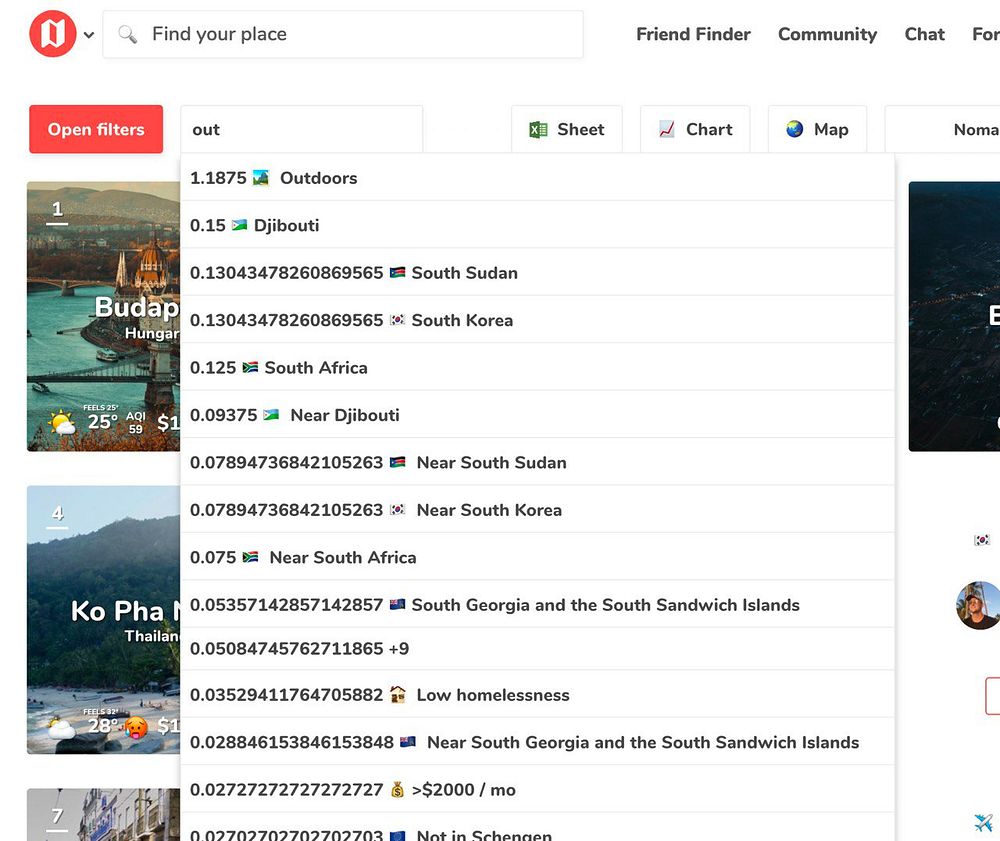Click the flag in the Near Djibouti row
Image resolution: width=1000 pixels, height=841 pixels.
pos(271,414)
